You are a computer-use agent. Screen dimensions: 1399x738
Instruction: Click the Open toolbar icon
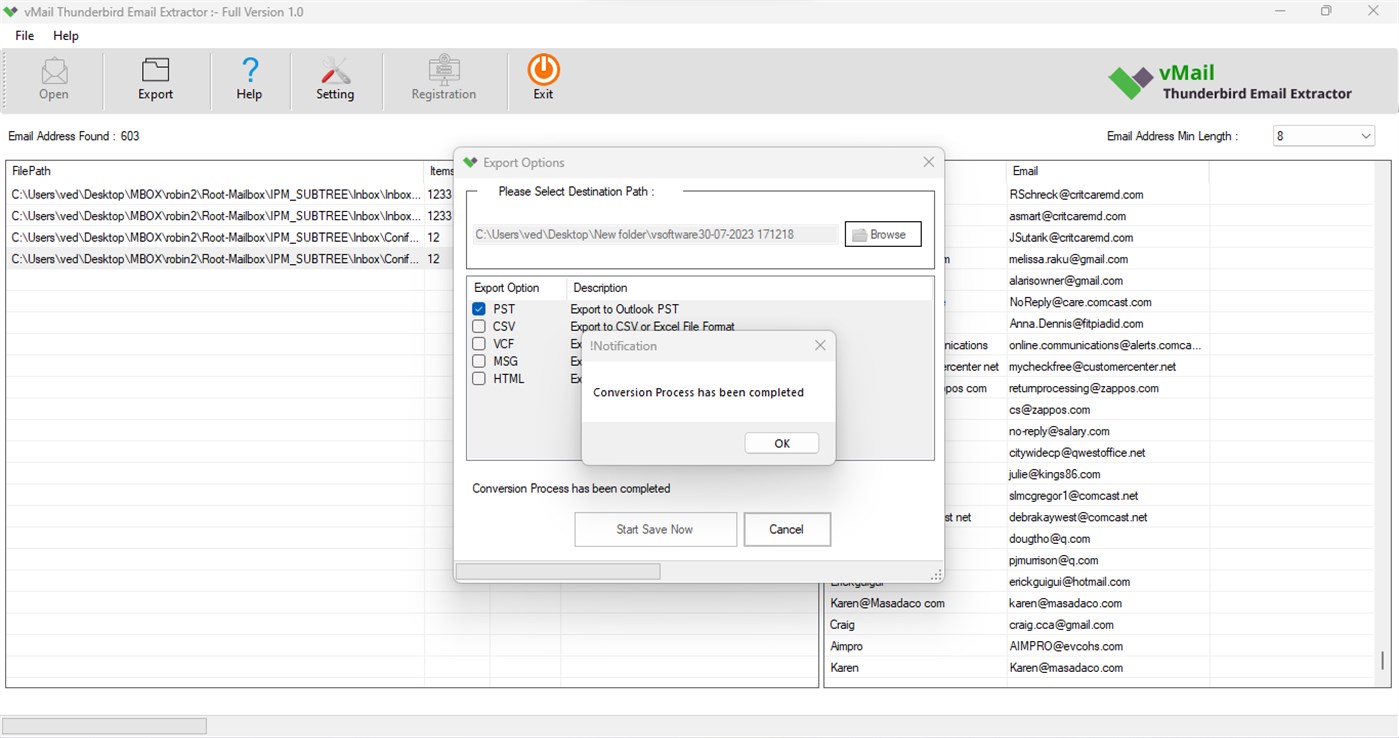click(x=53, y=78)
